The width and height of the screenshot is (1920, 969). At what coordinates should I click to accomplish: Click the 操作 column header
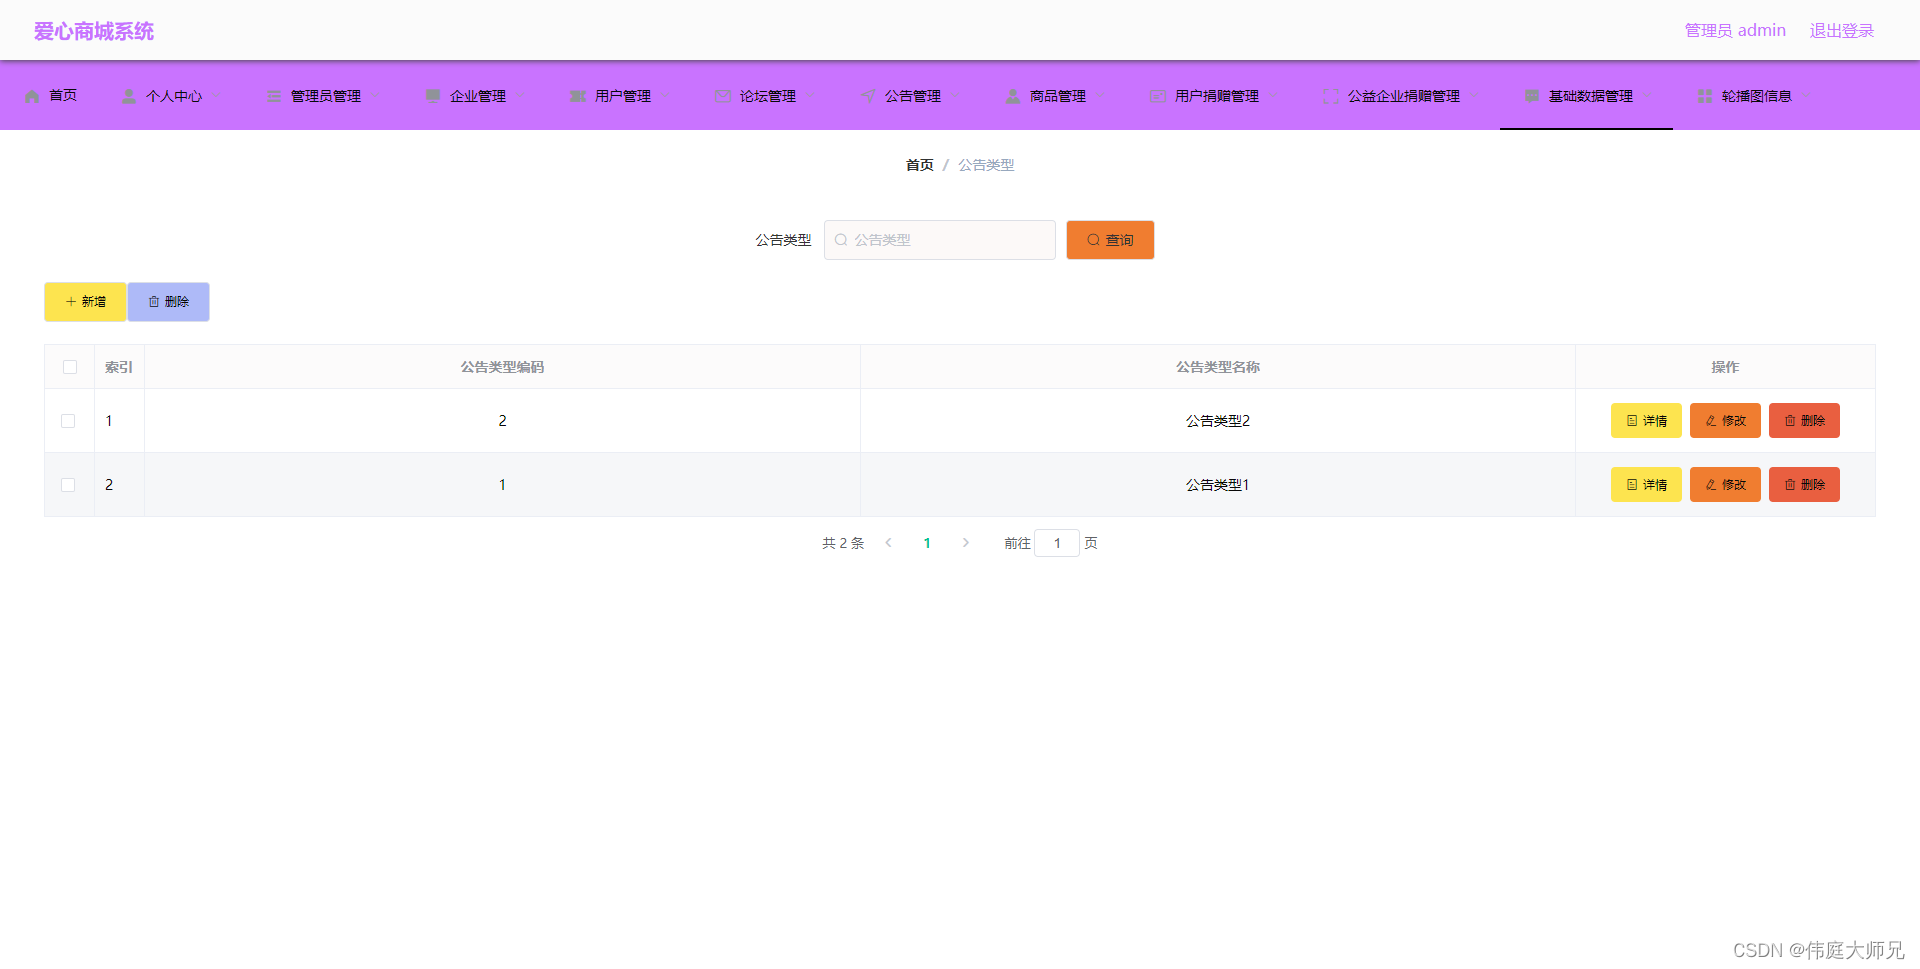(1725, 367)
